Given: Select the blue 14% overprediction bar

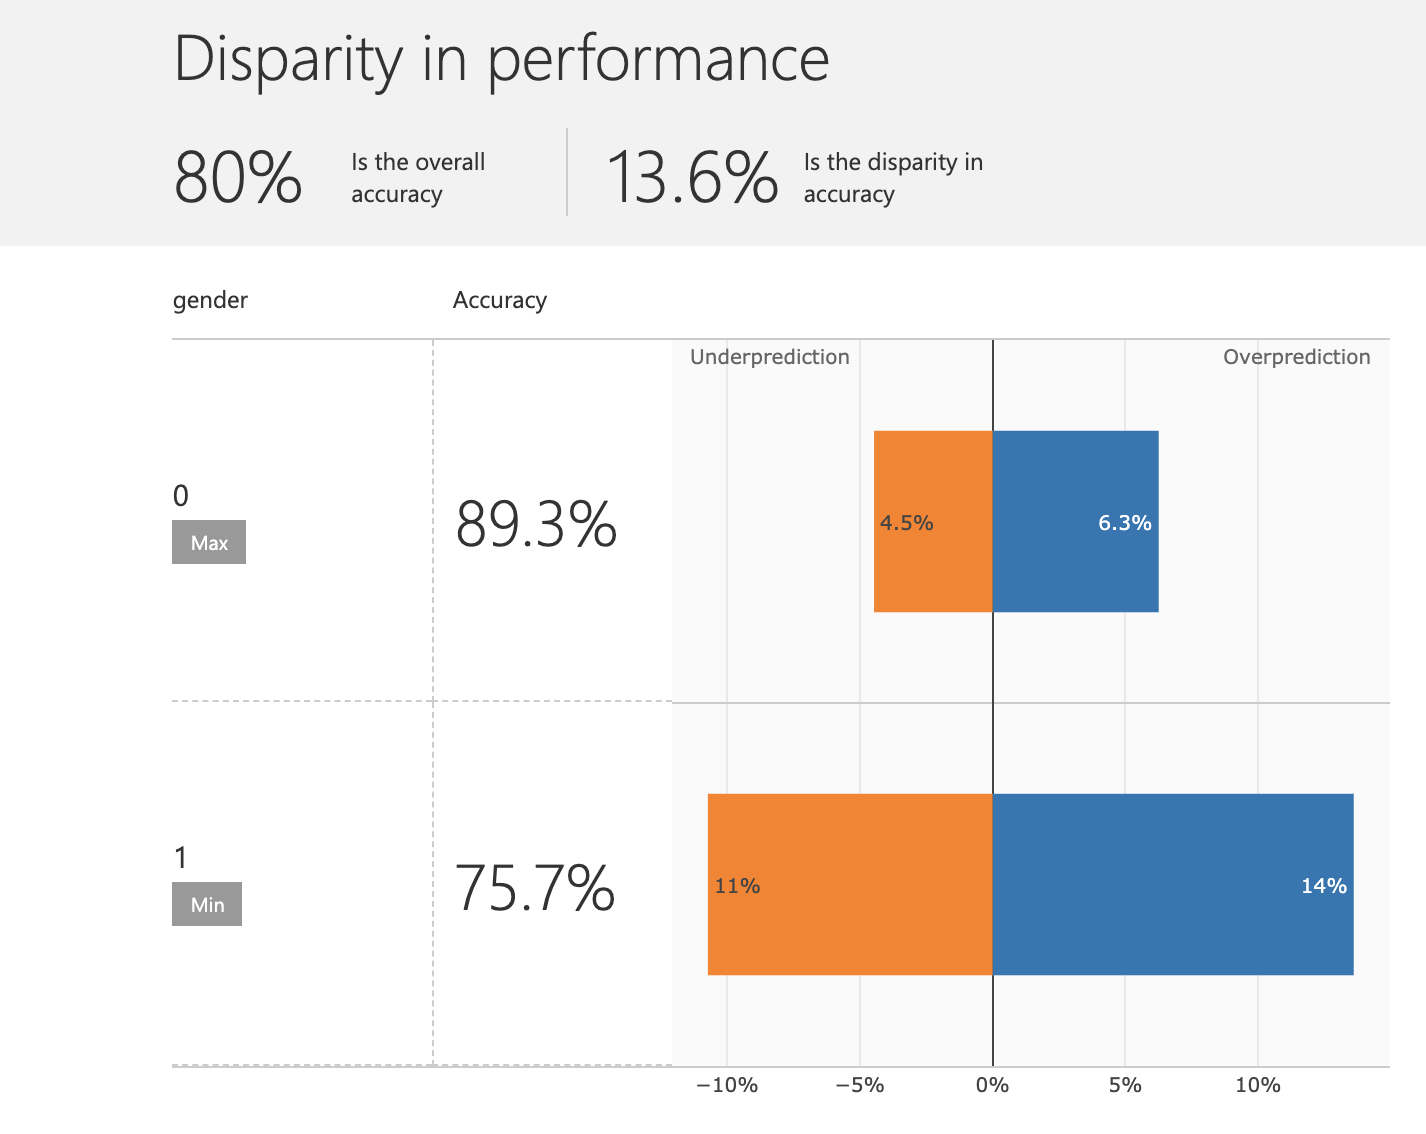Looking at the screenshot, I should (x=1172, y=884).
